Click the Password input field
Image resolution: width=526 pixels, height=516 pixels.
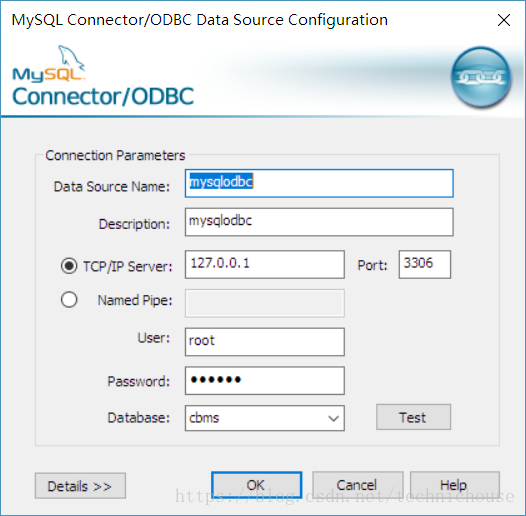(x=265, y=381)
